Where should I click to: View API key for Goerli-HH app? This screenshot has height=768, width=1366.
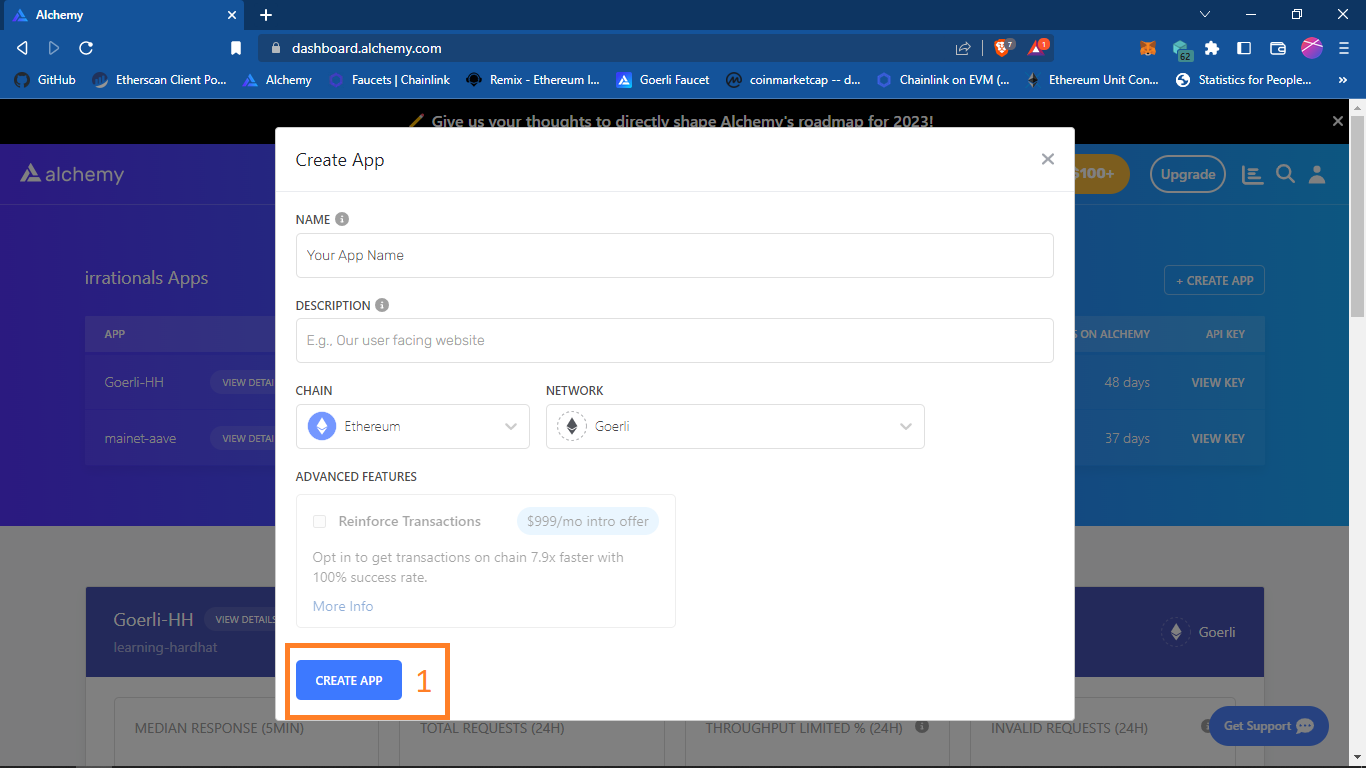[x=1218, y=382]
